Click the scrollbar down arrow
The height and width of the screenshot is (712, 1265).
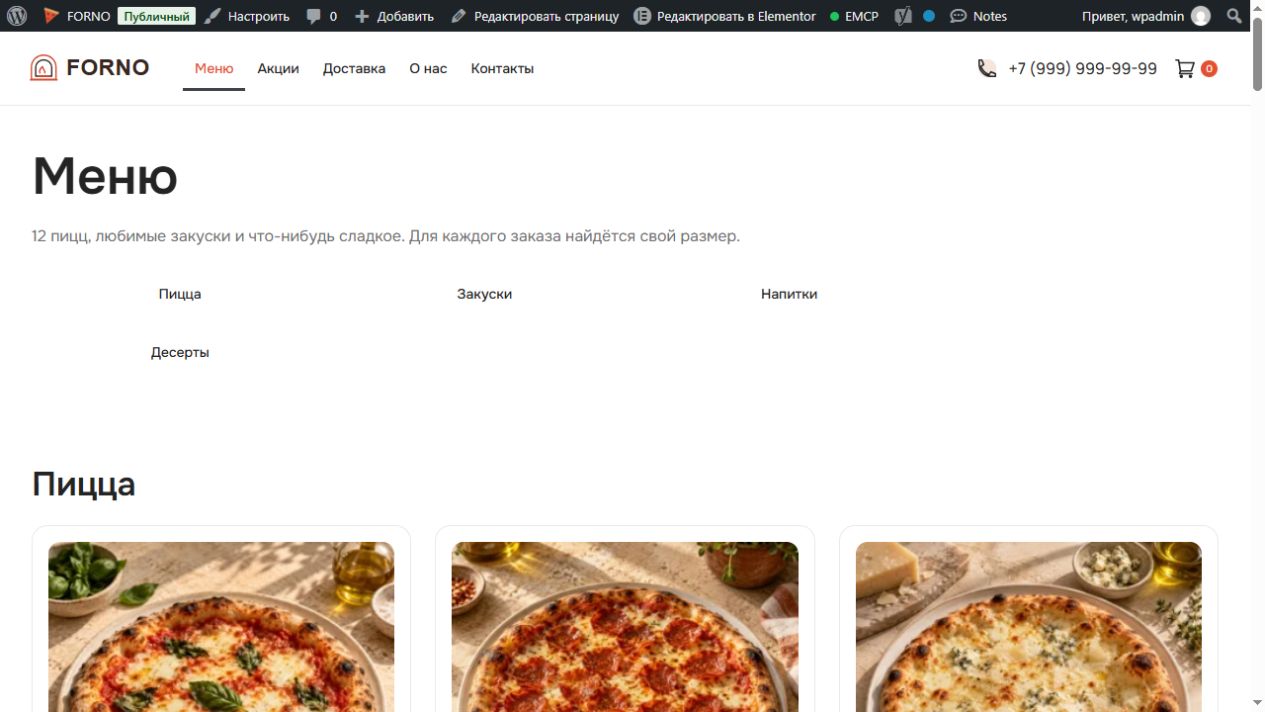(x=1257, y=703)
